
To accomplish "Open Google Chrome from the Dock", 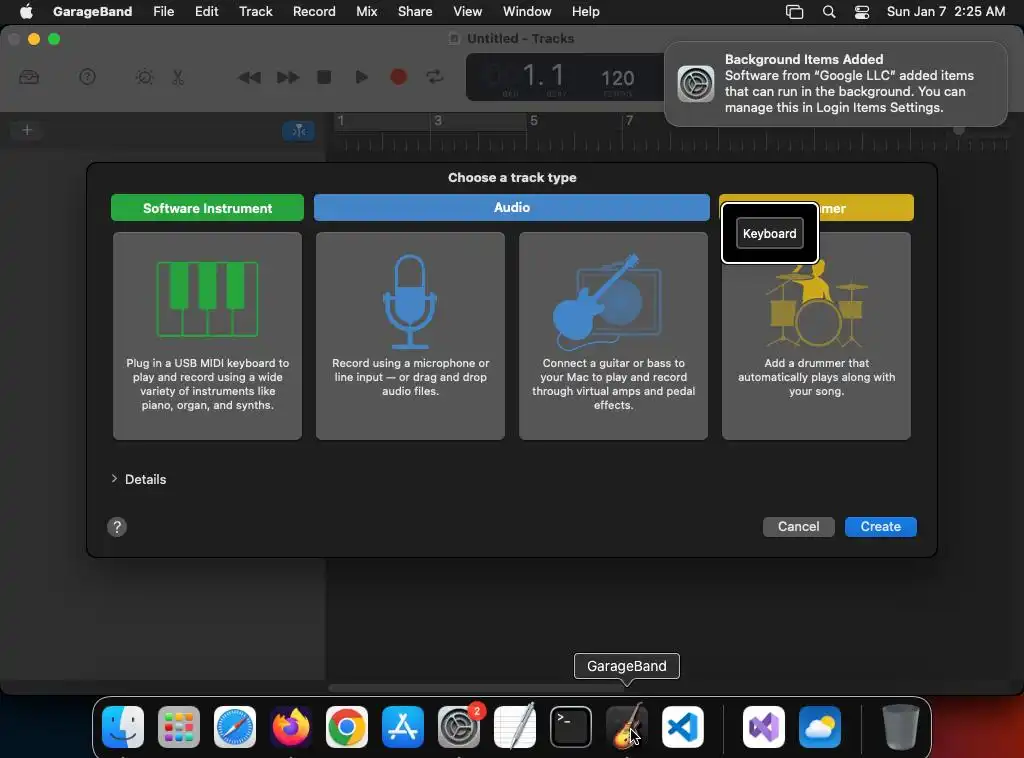I will coord(347,727).
